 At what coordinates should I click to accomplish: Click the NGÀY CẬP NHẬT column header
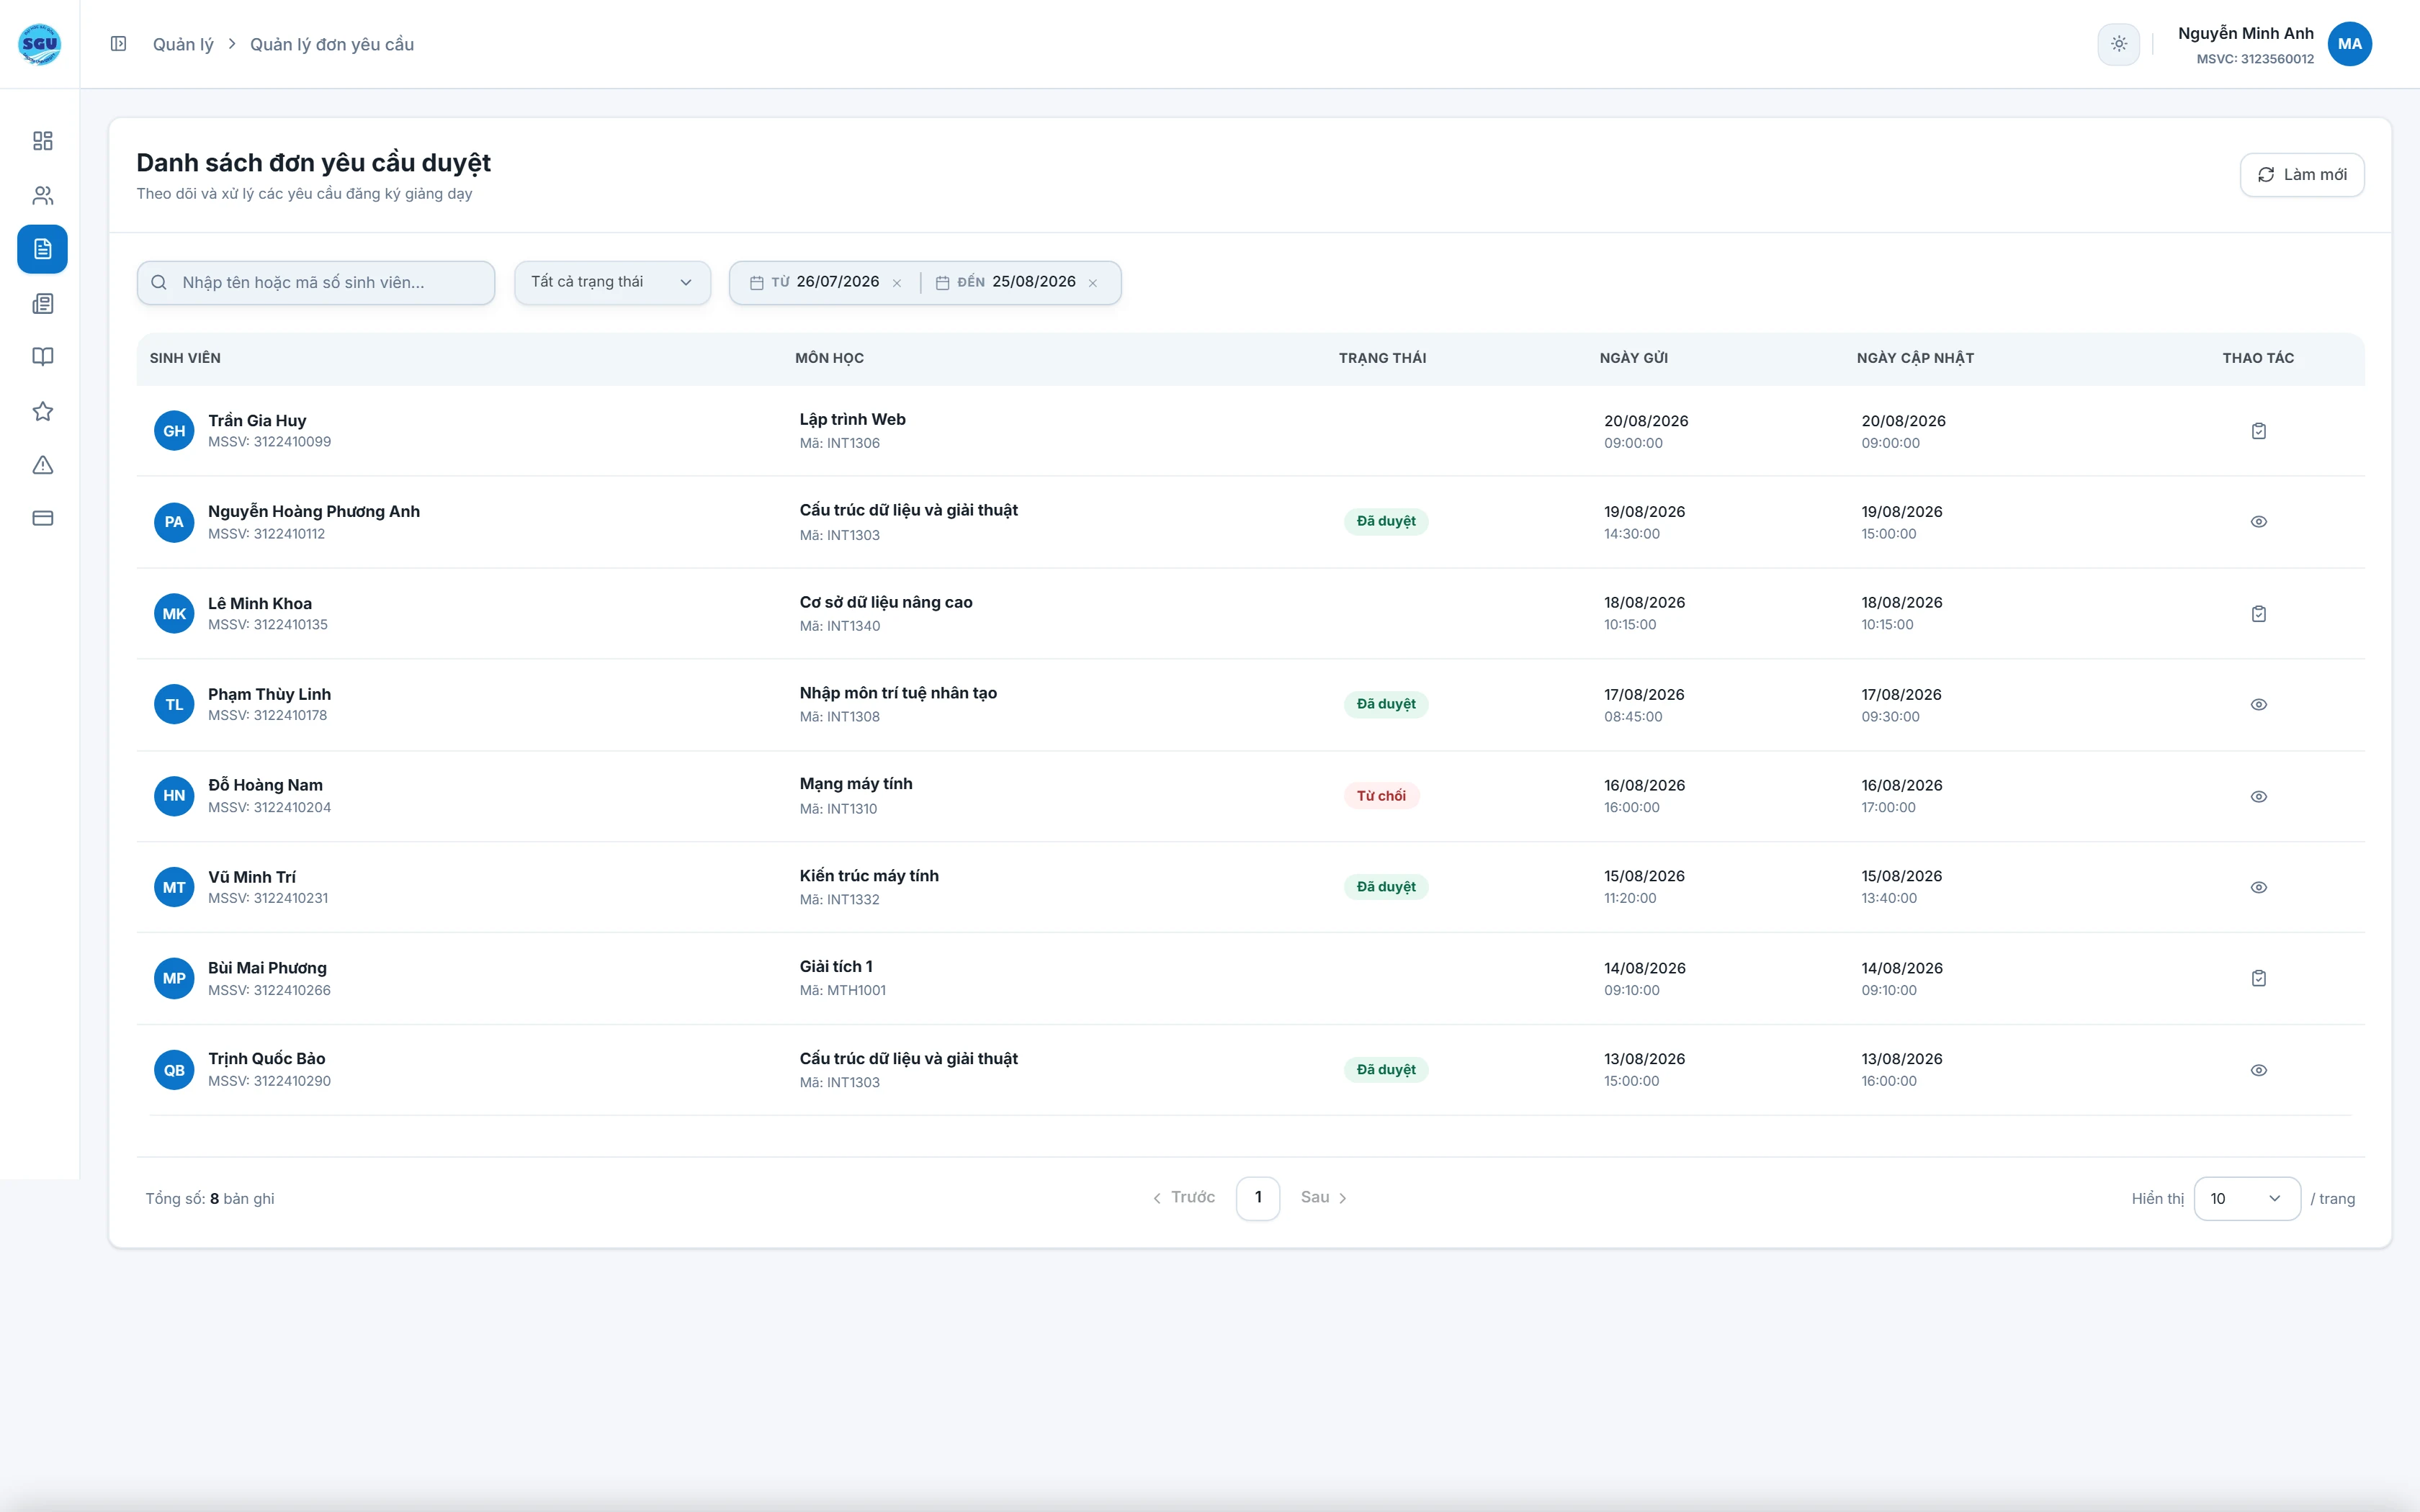pyautogui.click(x=1915, y=359)
